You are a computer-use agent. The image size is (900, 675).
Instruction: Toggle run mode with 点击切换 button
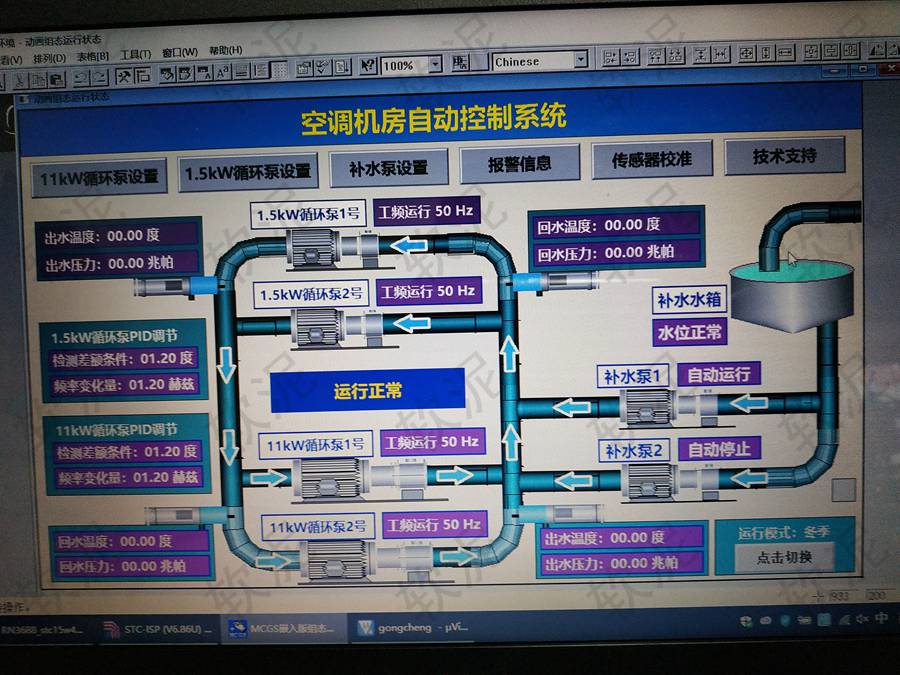784,558
